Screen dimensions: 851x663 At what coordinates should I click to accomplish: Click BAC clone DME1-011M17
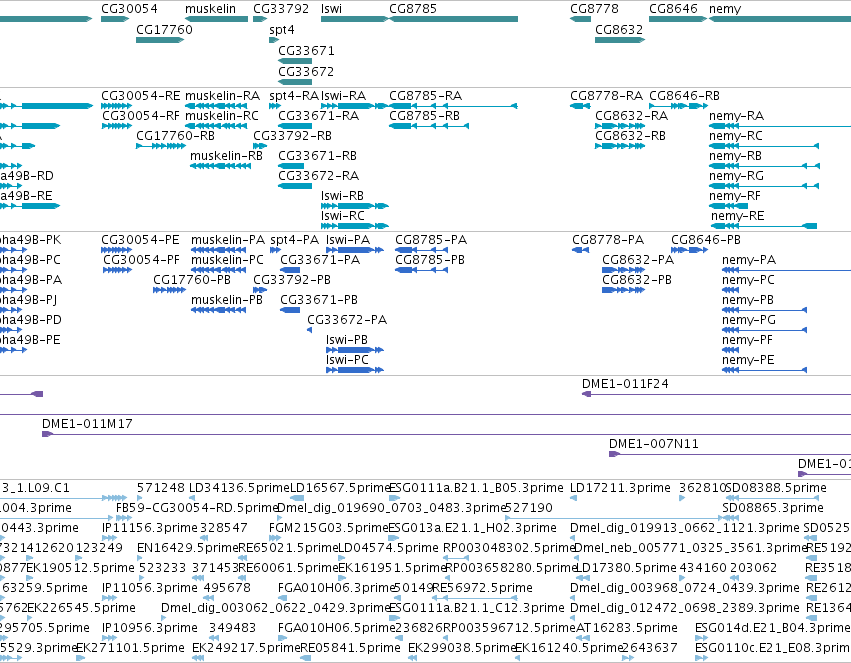coord(87,424)
